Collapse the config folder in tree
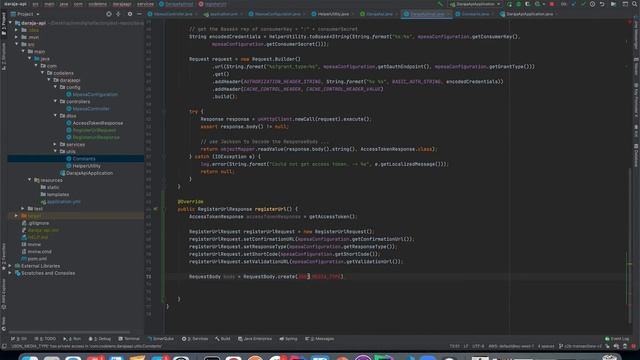Viewport: 640px width, 360px height. click(55, 87)
